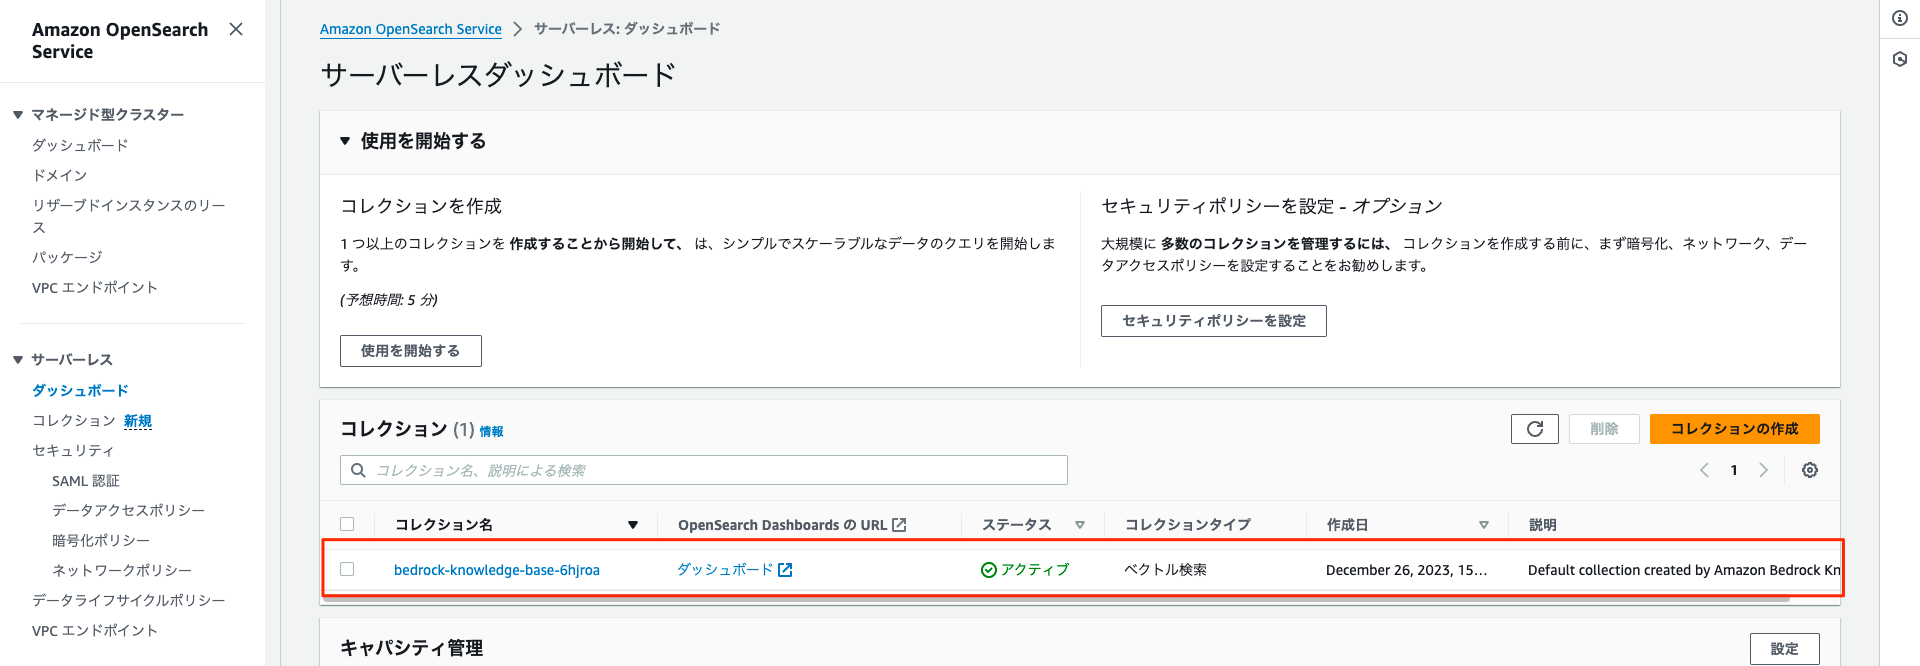Open the info panel icon at top right
The image size is (1920, 666).
1900,18
